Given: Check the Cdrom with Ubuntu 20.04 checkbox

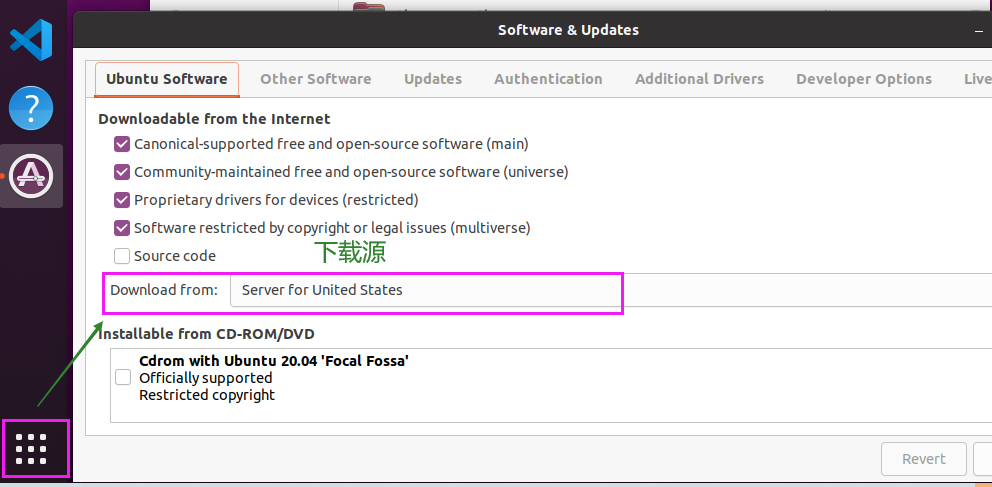Looking at the screenshot, I should tap(123, 378).
